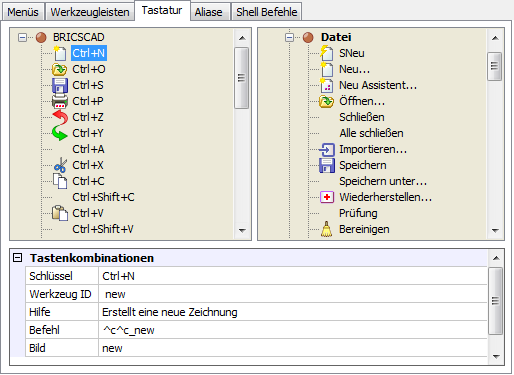The image size is (514, 375).
Task: Switch to the Werkzeugleisten tab
Action: tap(90, 12)
